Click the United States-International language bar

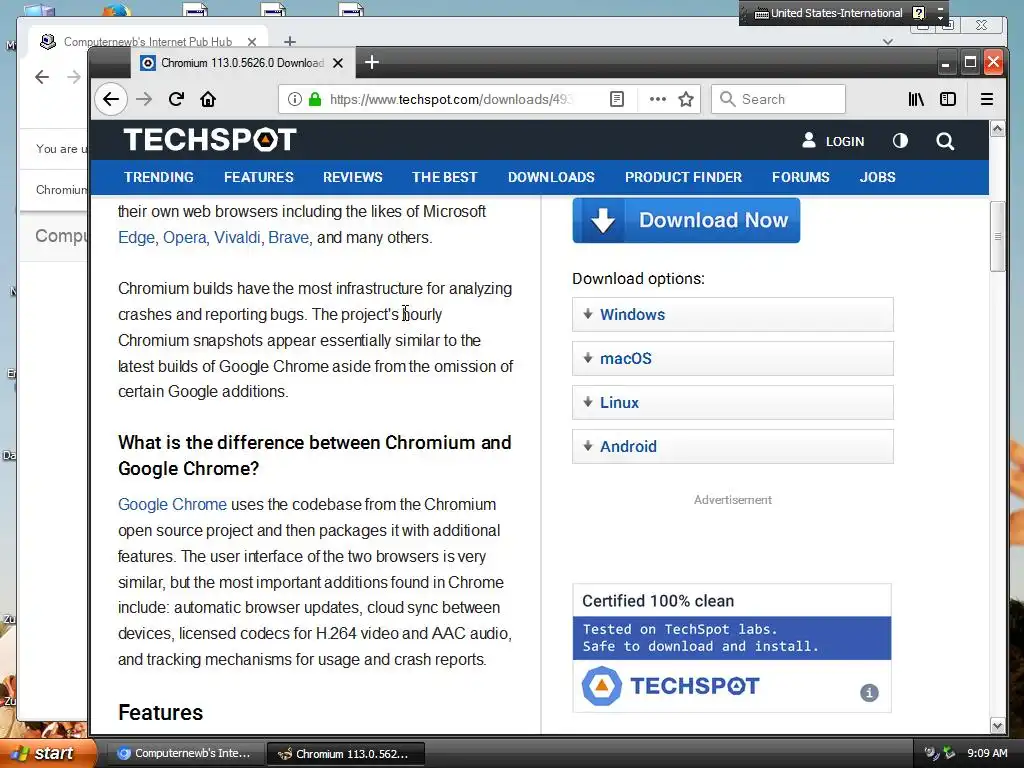pos(829,13)
